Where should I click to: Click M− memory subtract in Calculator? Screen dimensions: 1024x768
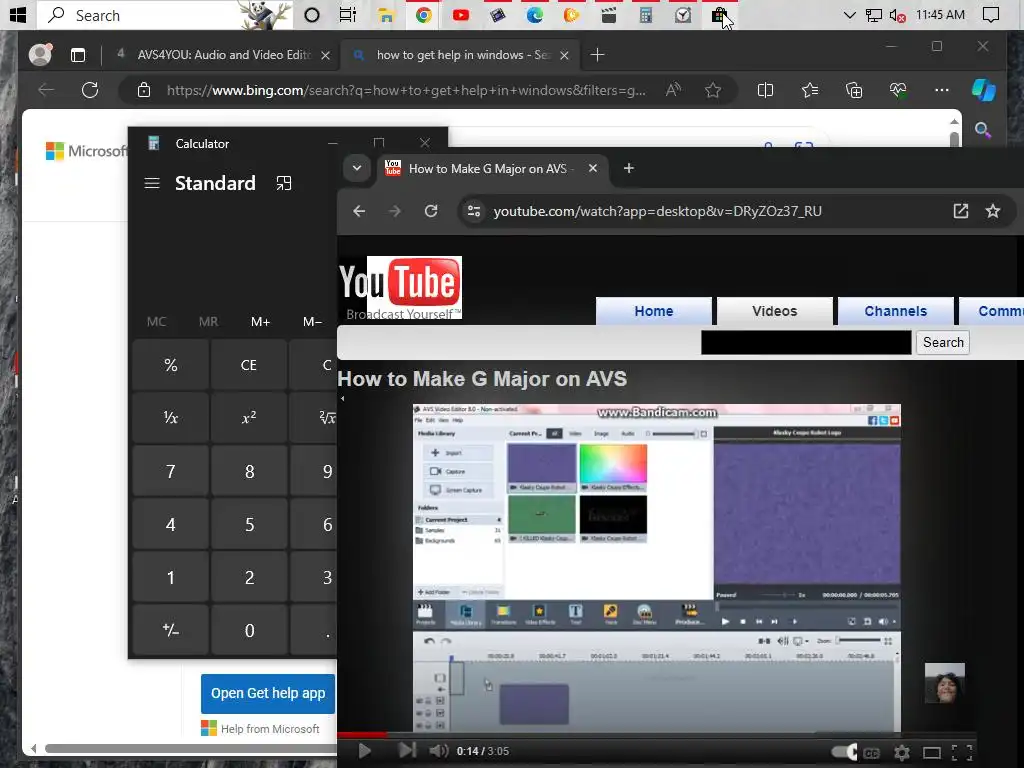click(312, 321)
